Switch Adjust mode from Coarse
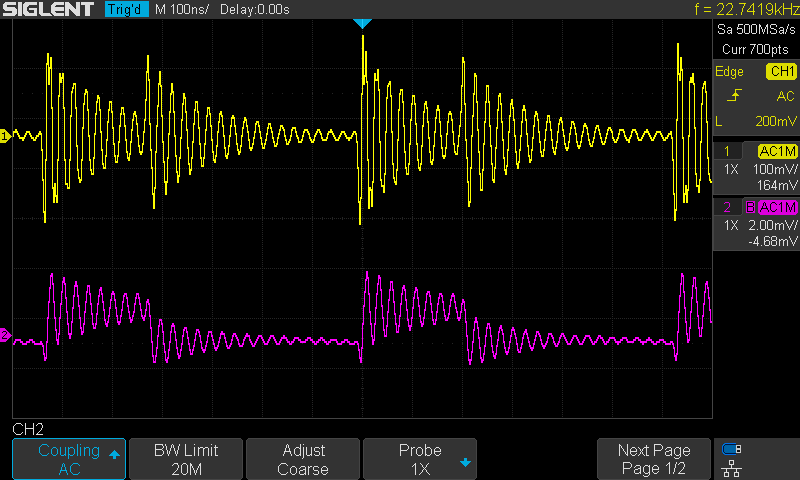The height and width of the screenshot is (480, 800). pyautogui.click(x=303, y=459)
